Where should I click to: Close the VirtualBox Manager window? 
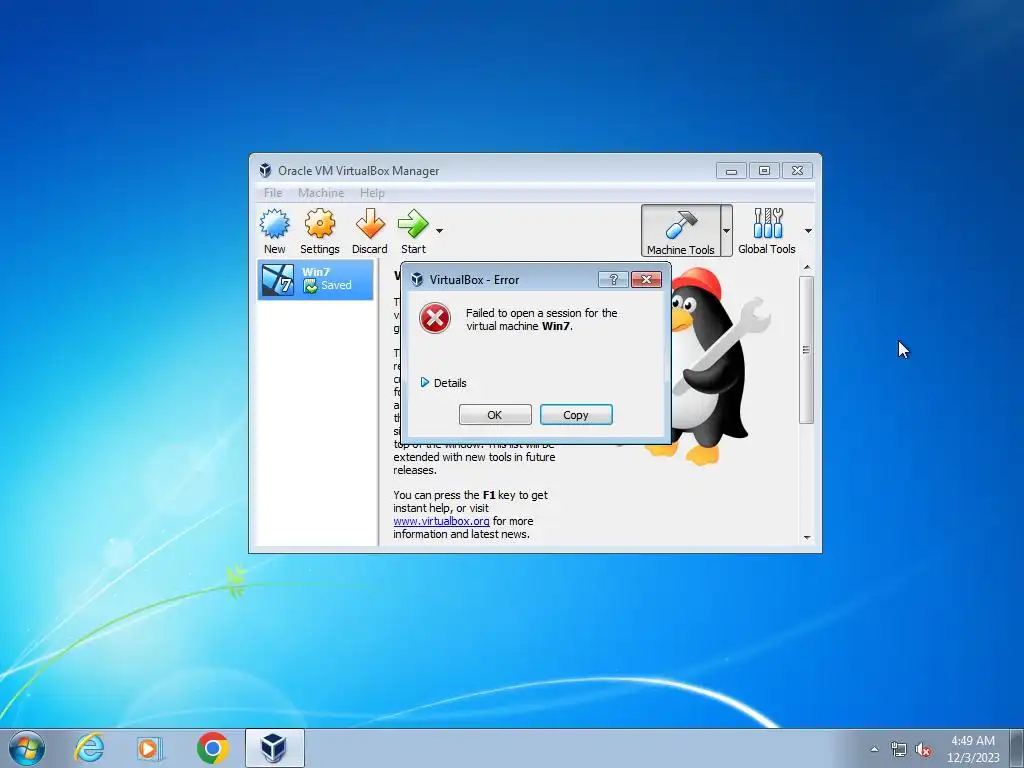797,171
